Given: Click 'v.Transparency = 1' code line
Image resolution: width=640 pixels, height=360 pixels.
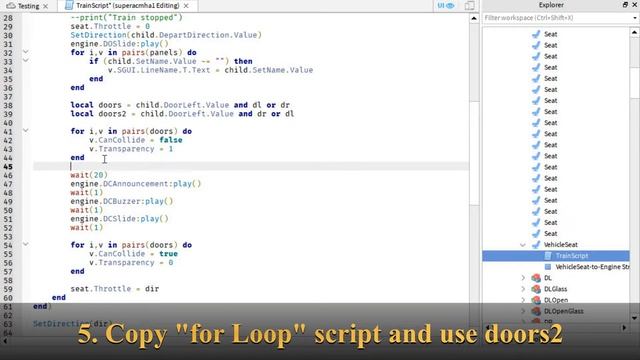Looking at the screenshot, I should tap(131, 149).
